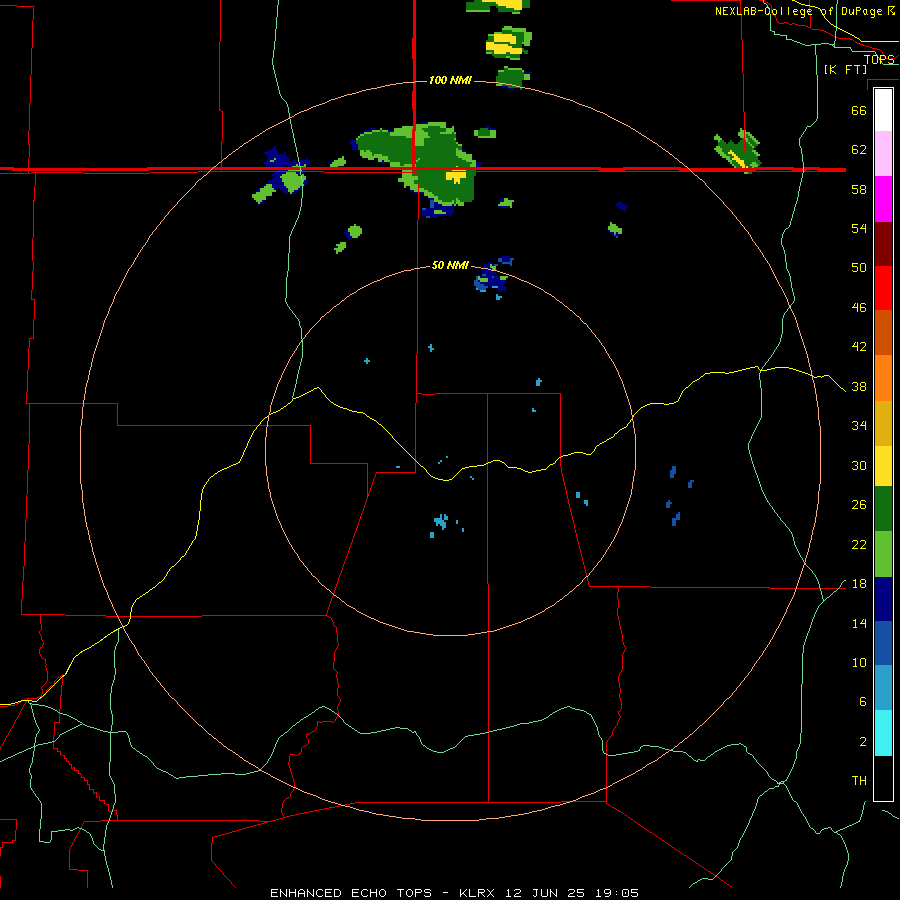This screenshot has height=900, width=900.
Task: Click the '100 NMI' range ring label
Action: pyautogui.click(x=450, y=80)
